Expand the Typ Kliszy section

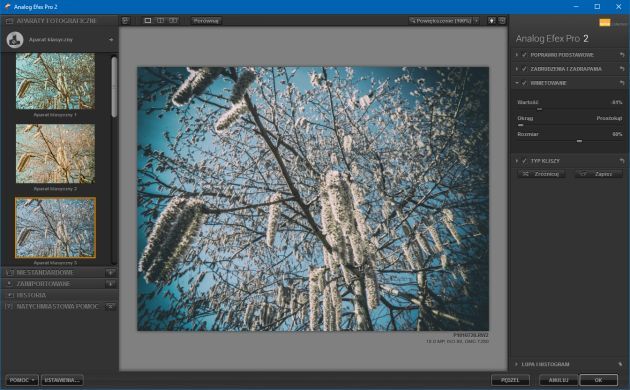(517, 161)
